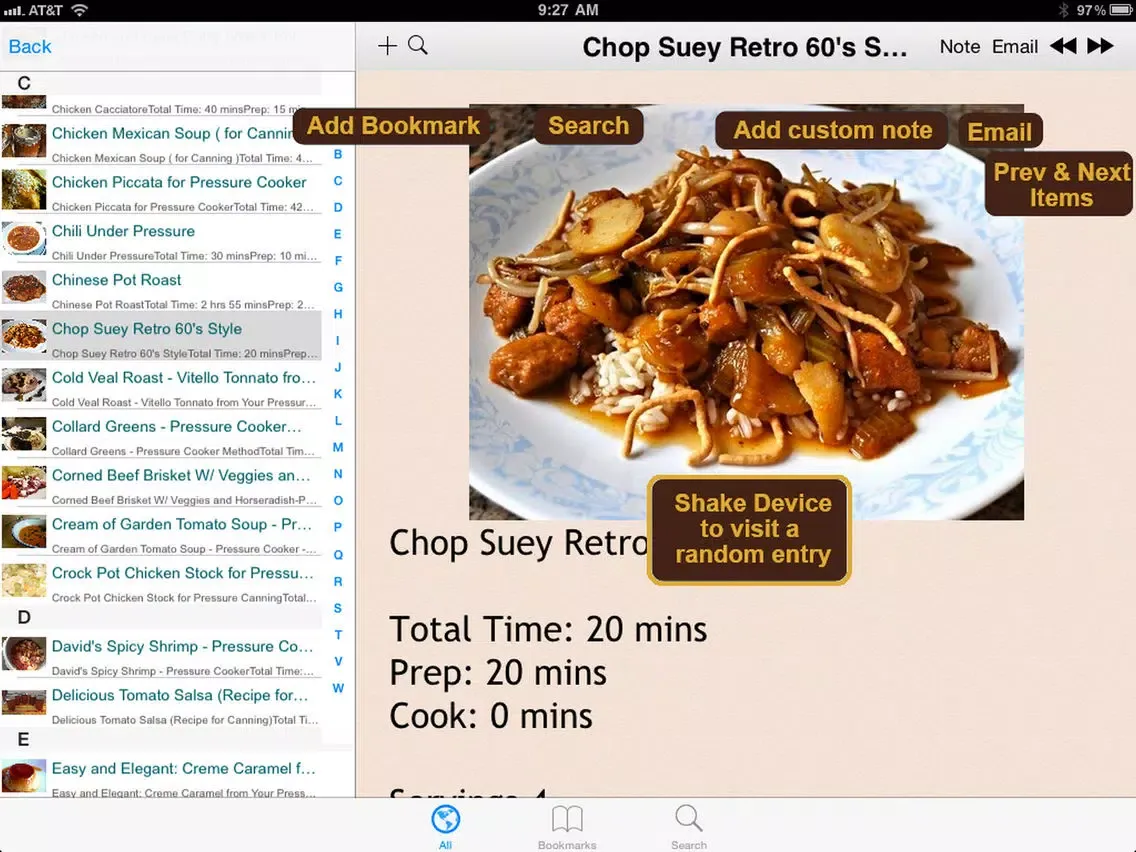The width and height of the screenshot is (1136, 852).
Task: Jump to index letter S
Action: click(x=338, y=608)
